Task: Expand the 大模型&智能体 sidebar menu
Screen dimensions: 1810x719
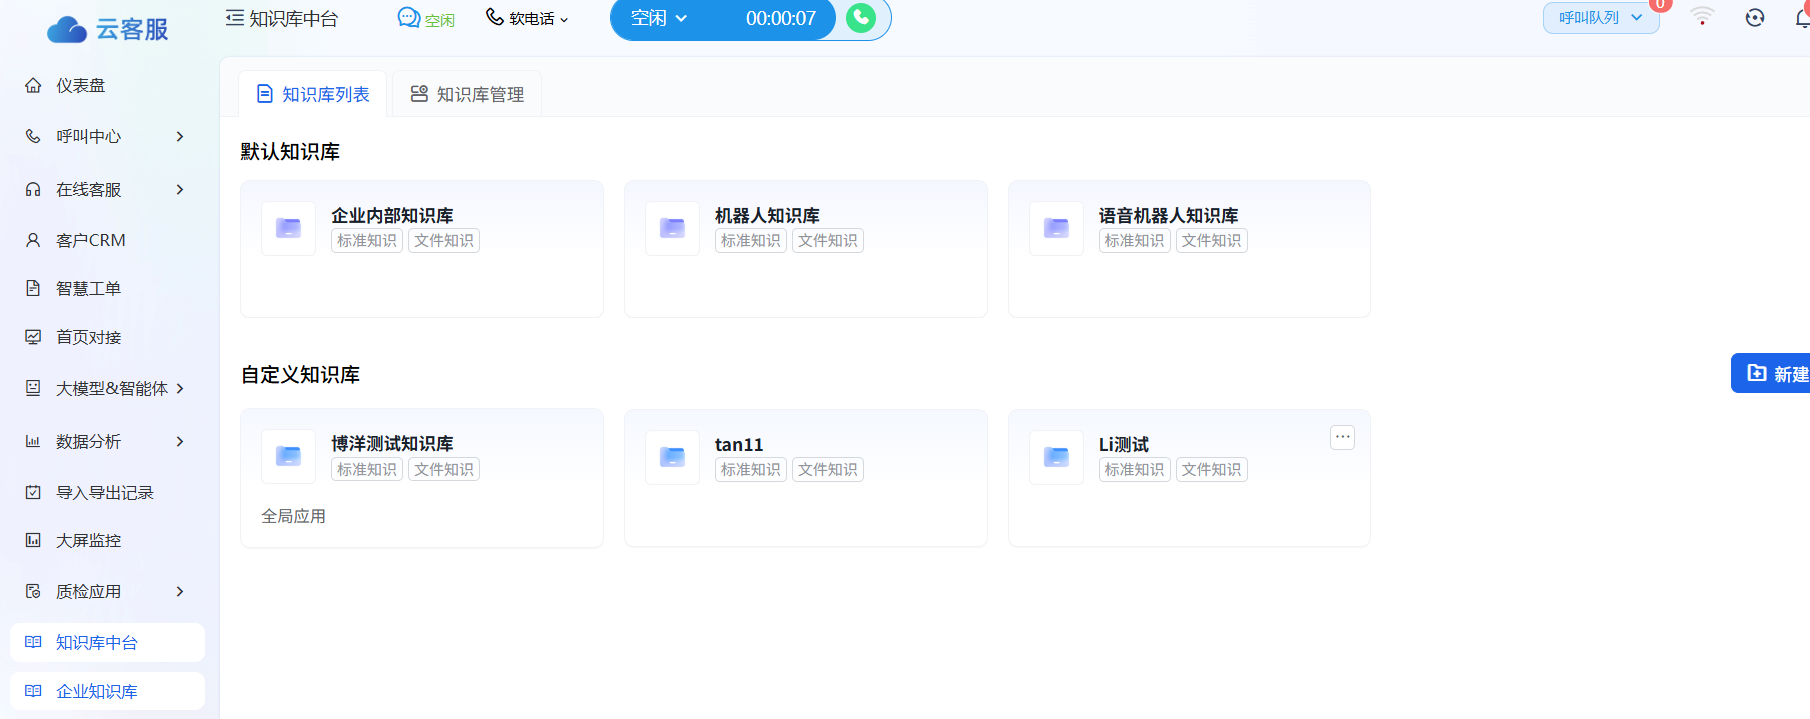Action: tap(105, 389)
